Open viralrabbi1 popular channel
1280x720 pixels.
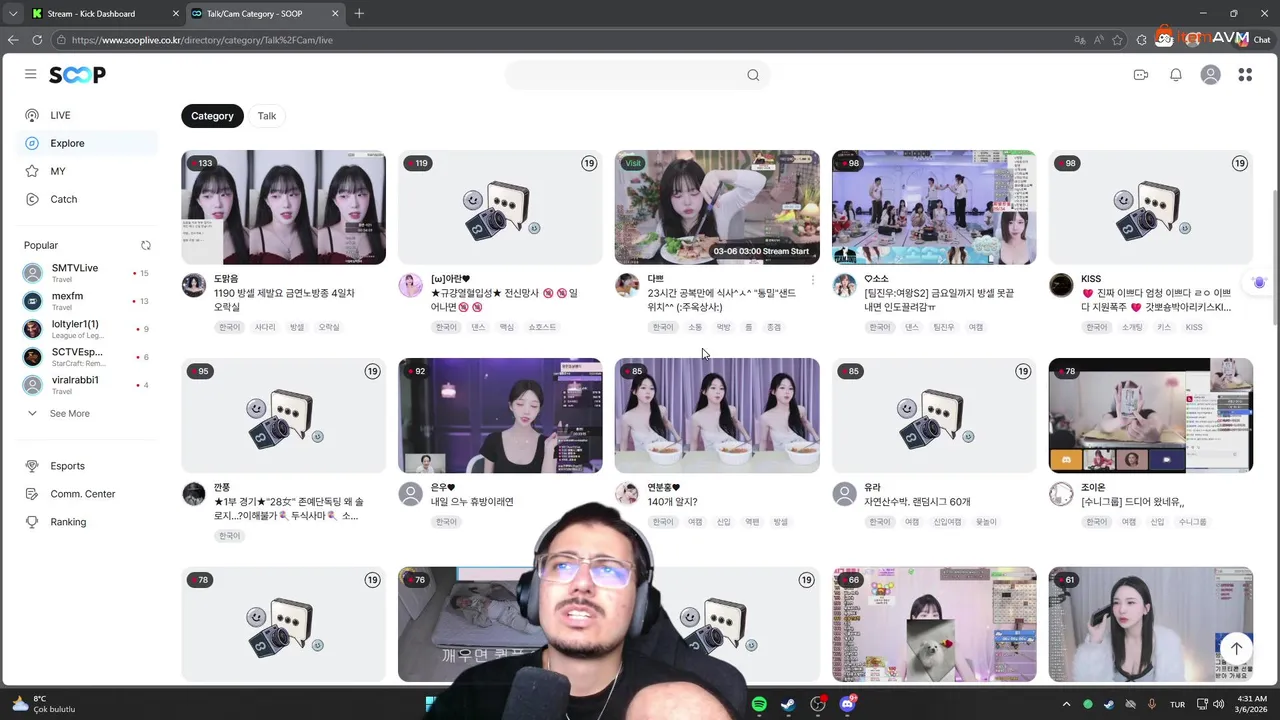coord(86,385)
